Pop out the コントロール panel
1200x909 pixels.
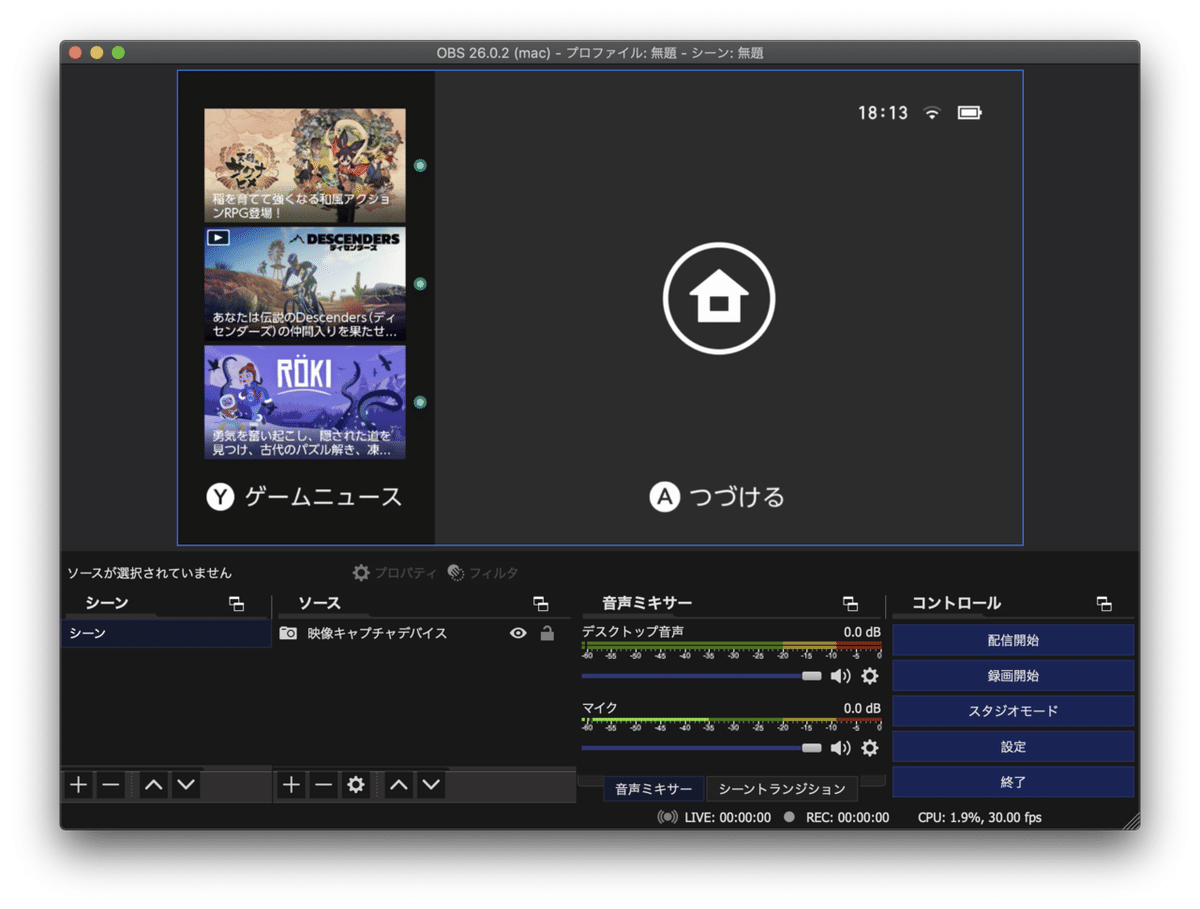click(1104, 603)
